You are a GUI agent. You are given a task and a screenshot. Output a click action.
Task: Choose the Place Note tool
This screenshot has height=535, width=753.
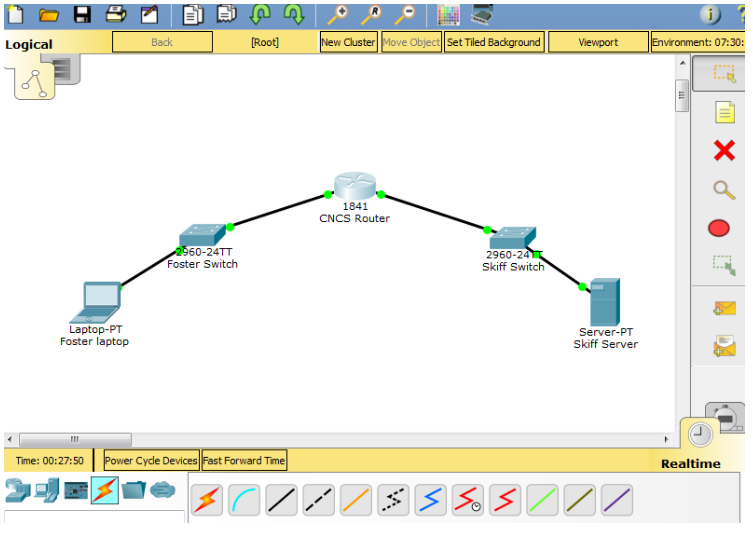pos(725,112)
